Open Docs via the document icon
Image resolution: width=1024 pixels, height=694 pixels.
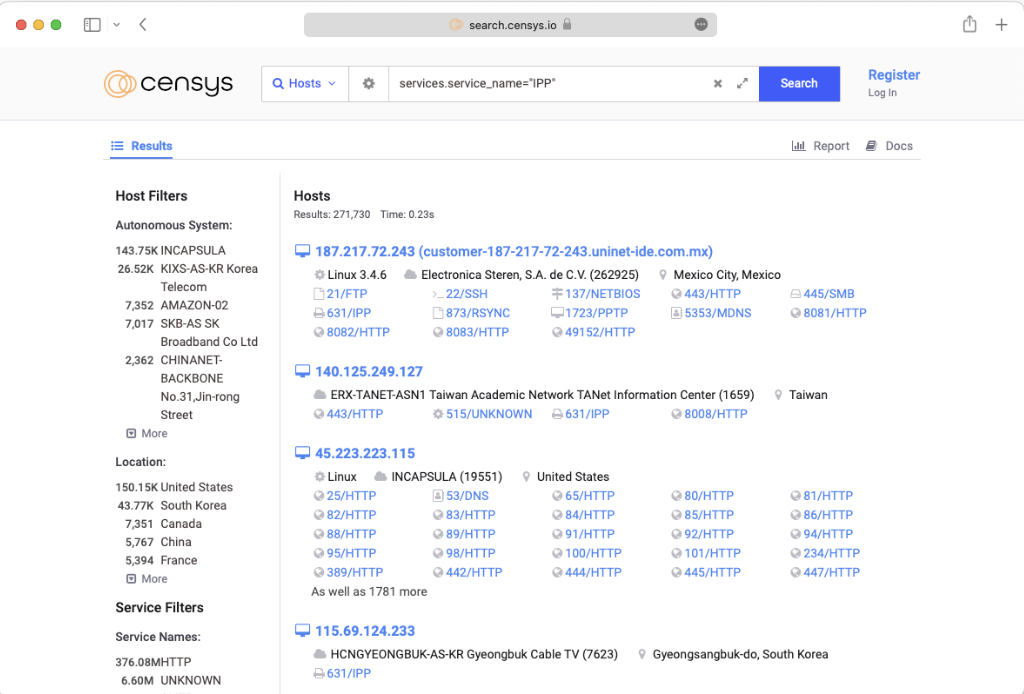pyautogui.click(x=873, y=145)
